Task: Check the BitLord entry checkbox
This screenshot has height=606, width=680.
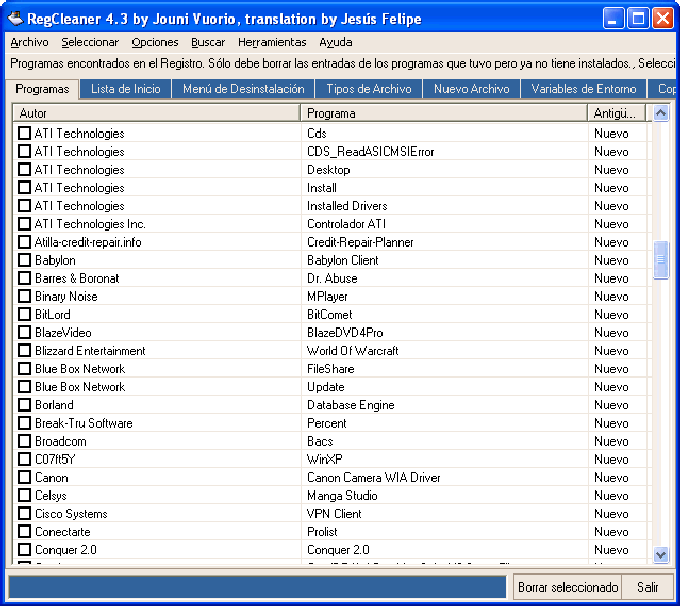Action: click(25, 314)
